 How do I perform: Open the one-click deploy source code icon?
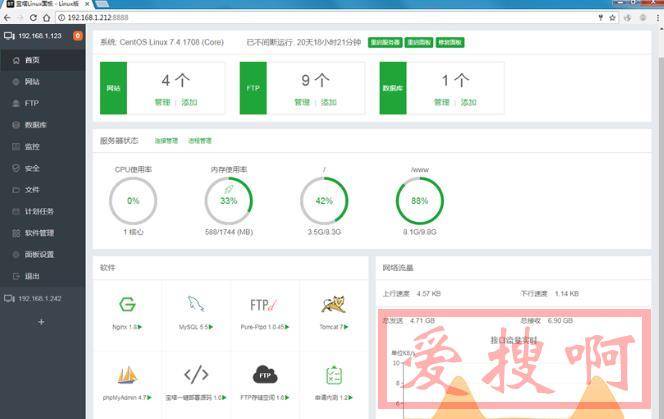tap(195, 375)
